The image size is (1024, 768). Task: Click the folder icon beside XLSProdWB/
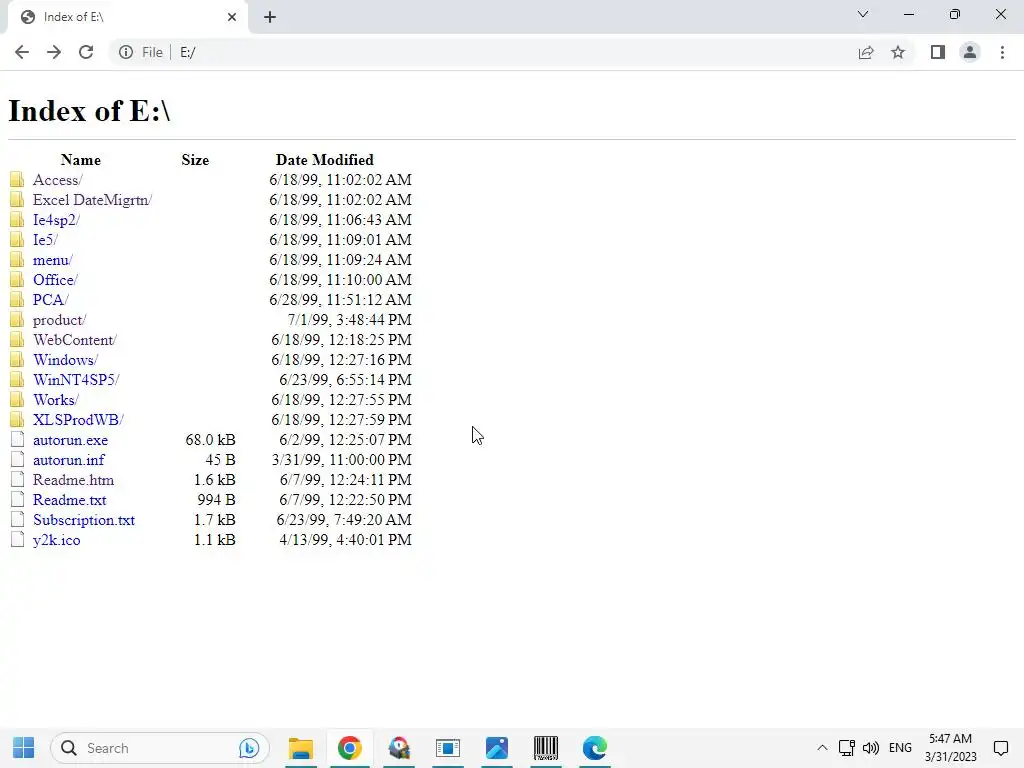[x=18, y=420]
